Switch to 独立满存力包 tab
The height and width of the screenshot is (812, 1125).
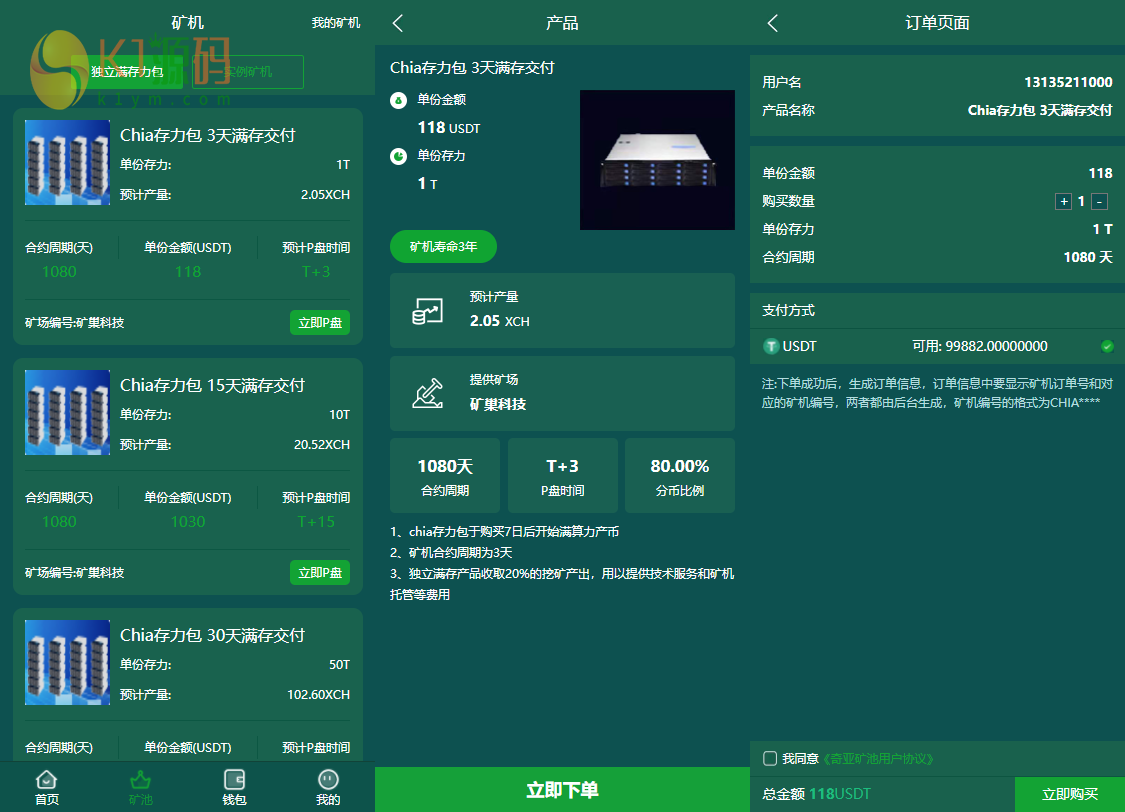pyautogui.click(x=128, y=72)
